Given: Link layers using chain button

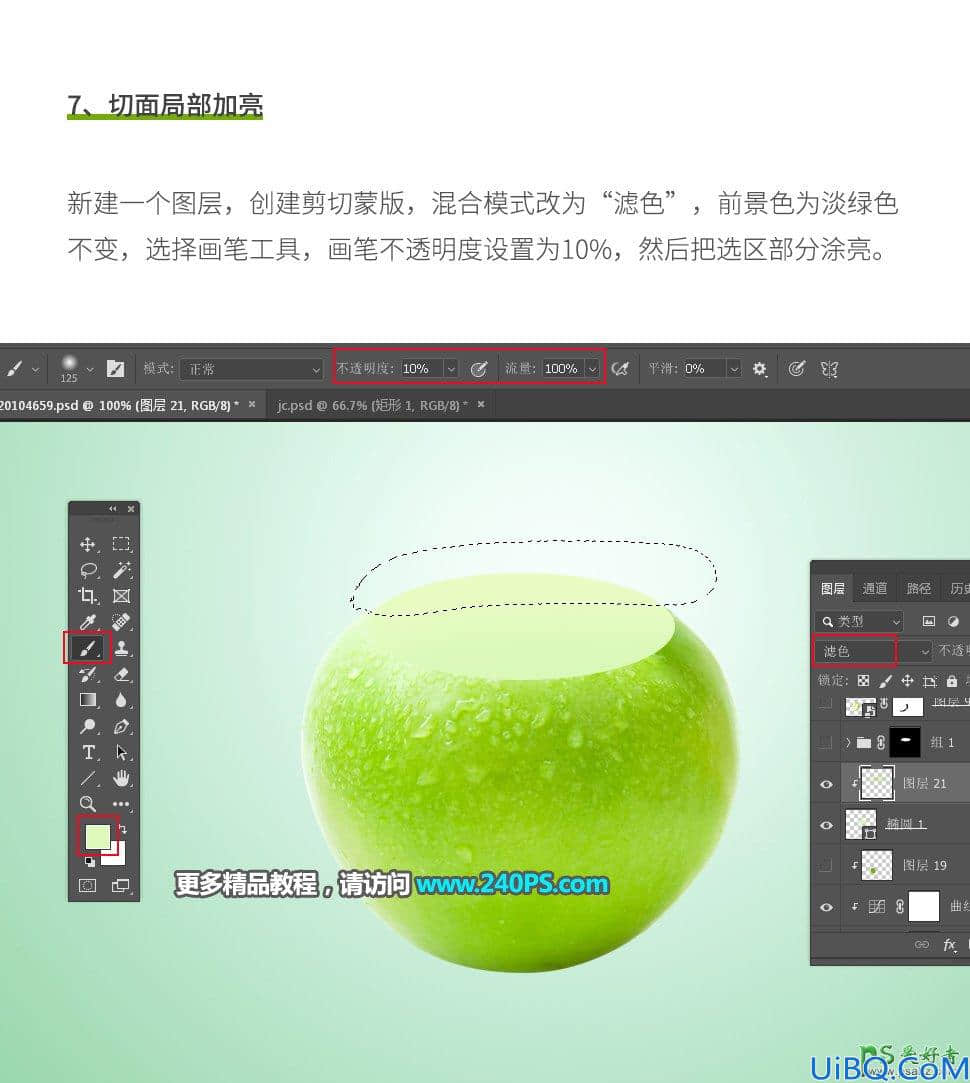Looking at the screenshot, I should [x=921, y=944].
